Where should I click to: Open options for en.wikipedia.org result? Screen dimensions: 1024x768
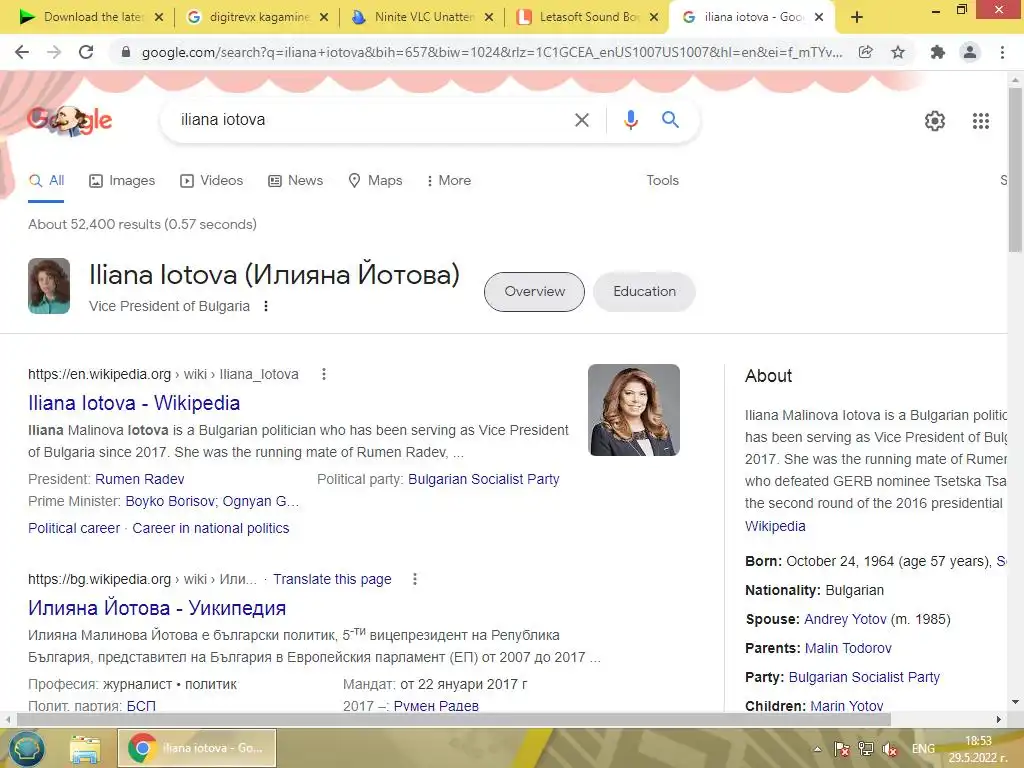(x=324, y=374)
